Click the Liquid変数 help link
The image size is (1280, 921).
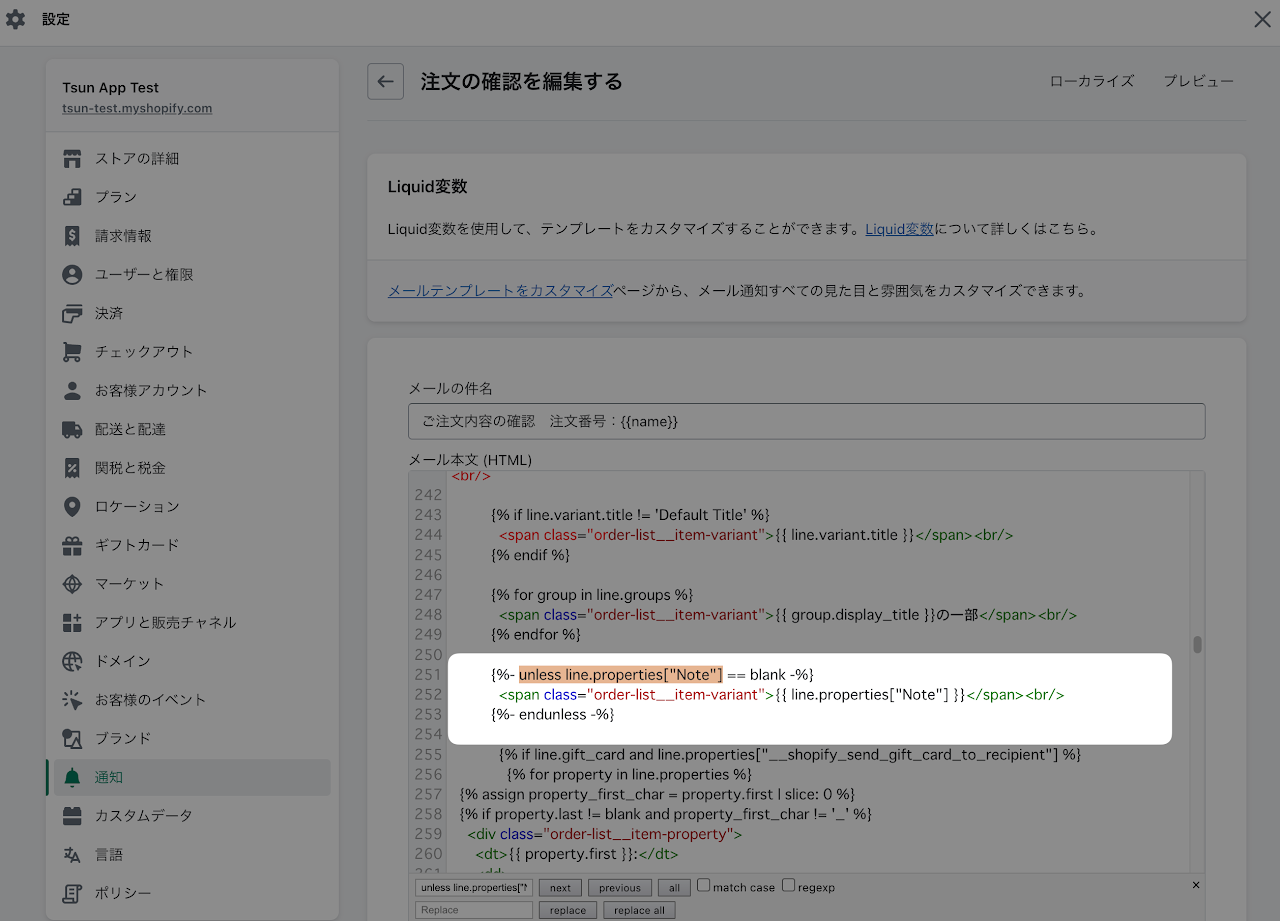tap(899, 229)
